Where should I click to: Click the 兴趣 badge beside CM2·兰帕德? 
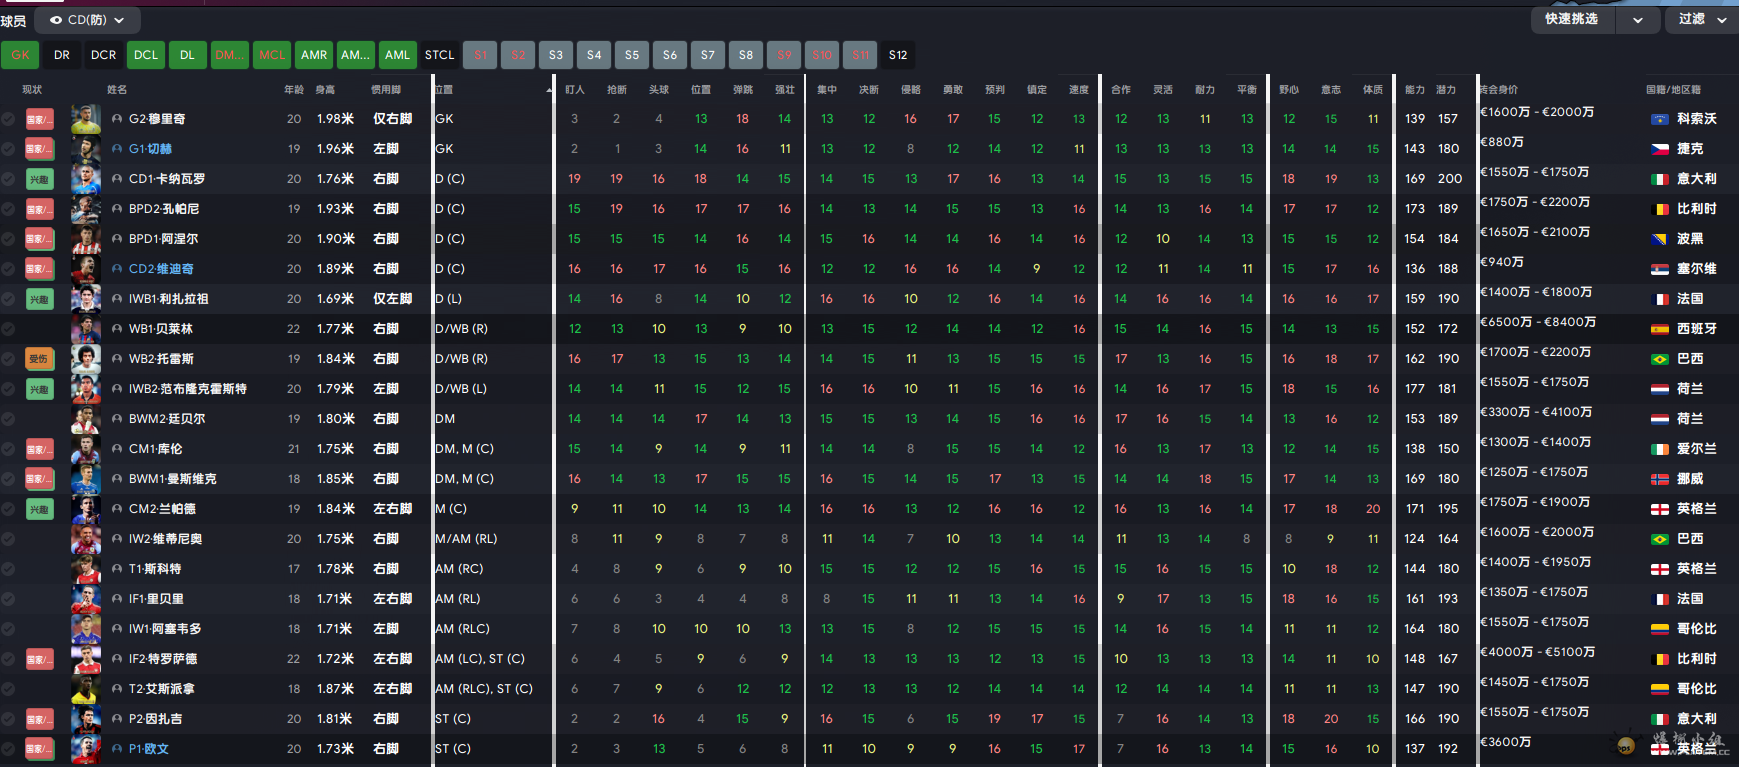(39, 509)
